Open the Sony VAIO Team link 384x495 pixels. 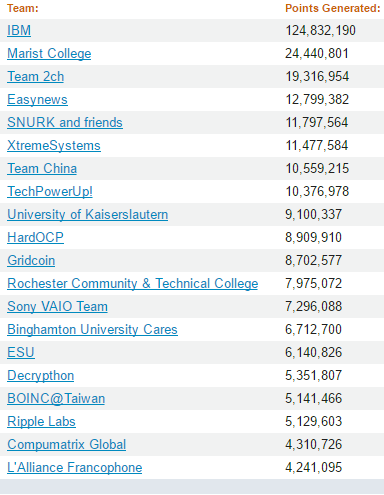pos(57,307)
